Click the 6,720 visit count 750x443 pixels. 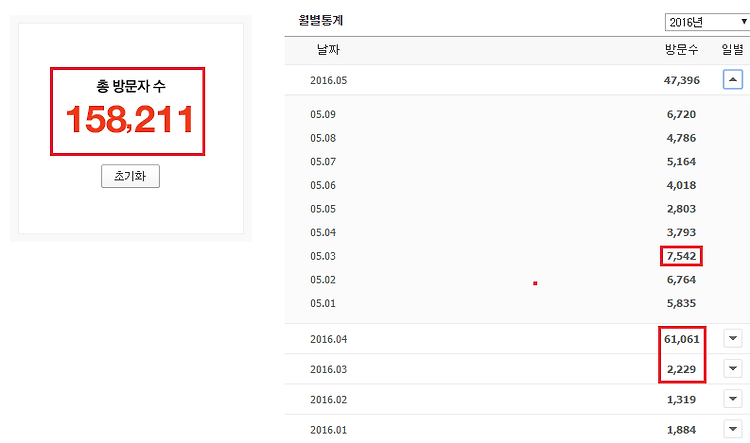[x=682, y=114]
